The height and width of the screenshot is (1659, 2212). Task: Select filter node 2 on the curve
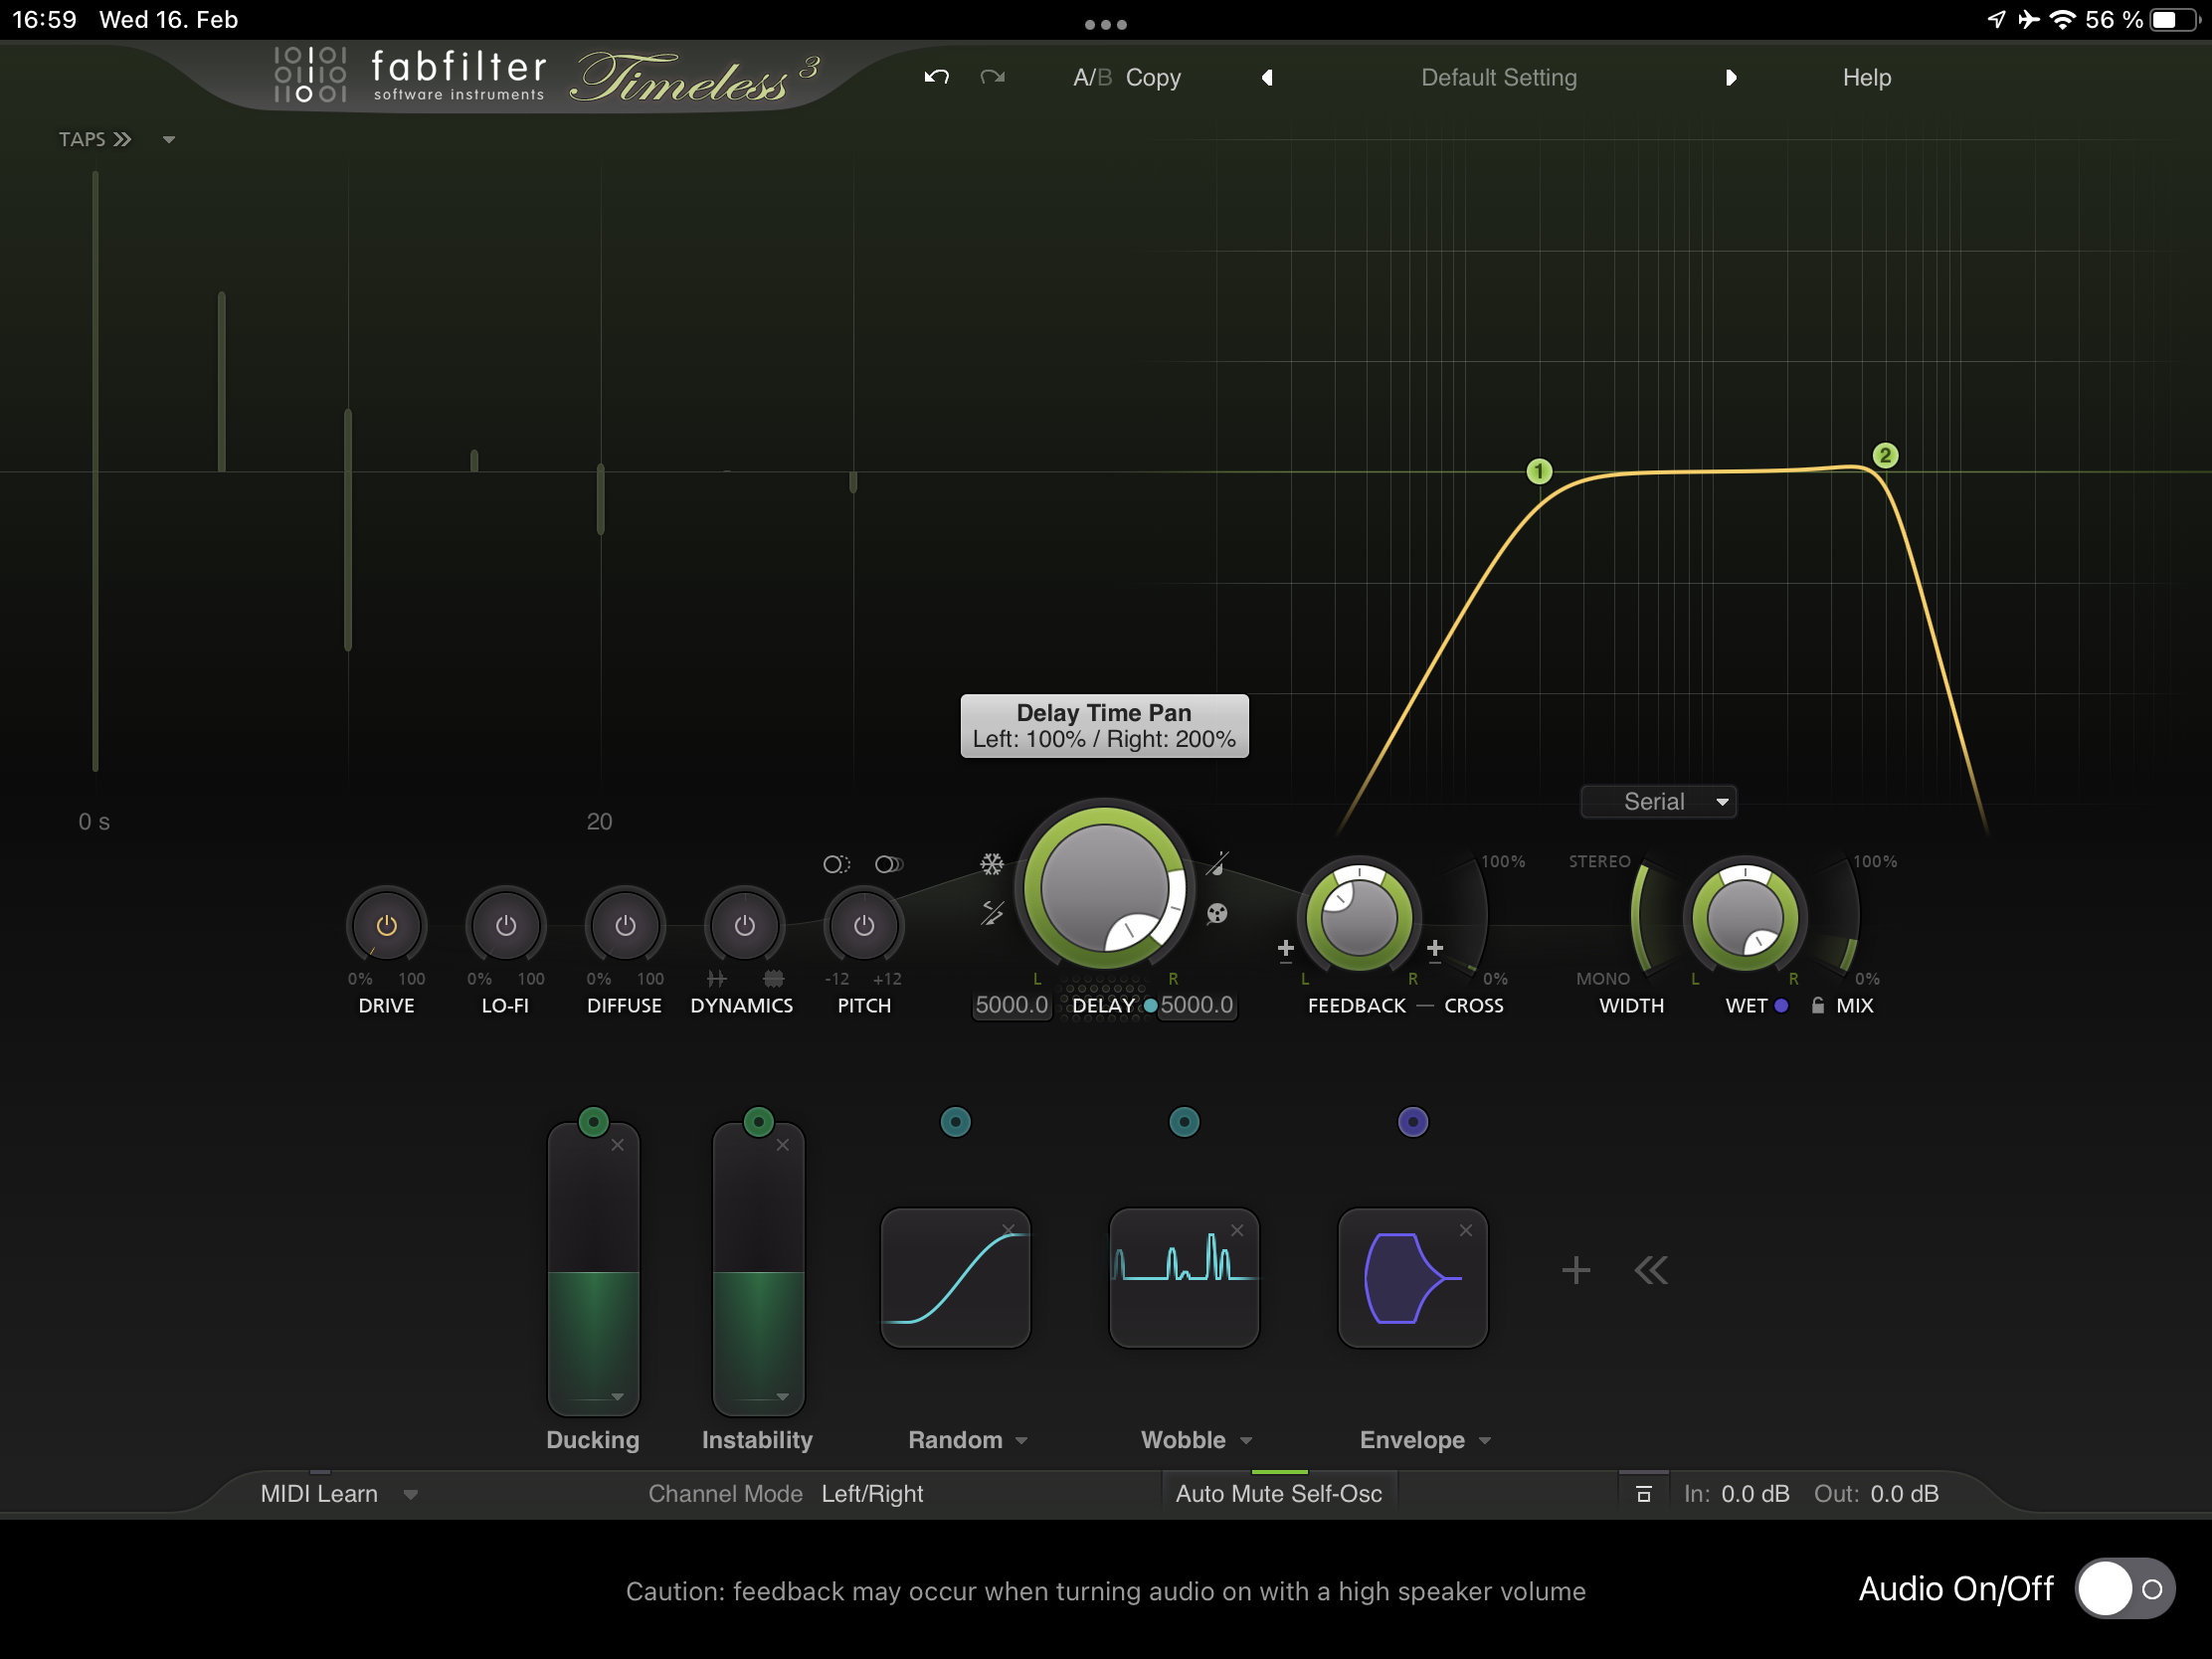pos(1885,456)
